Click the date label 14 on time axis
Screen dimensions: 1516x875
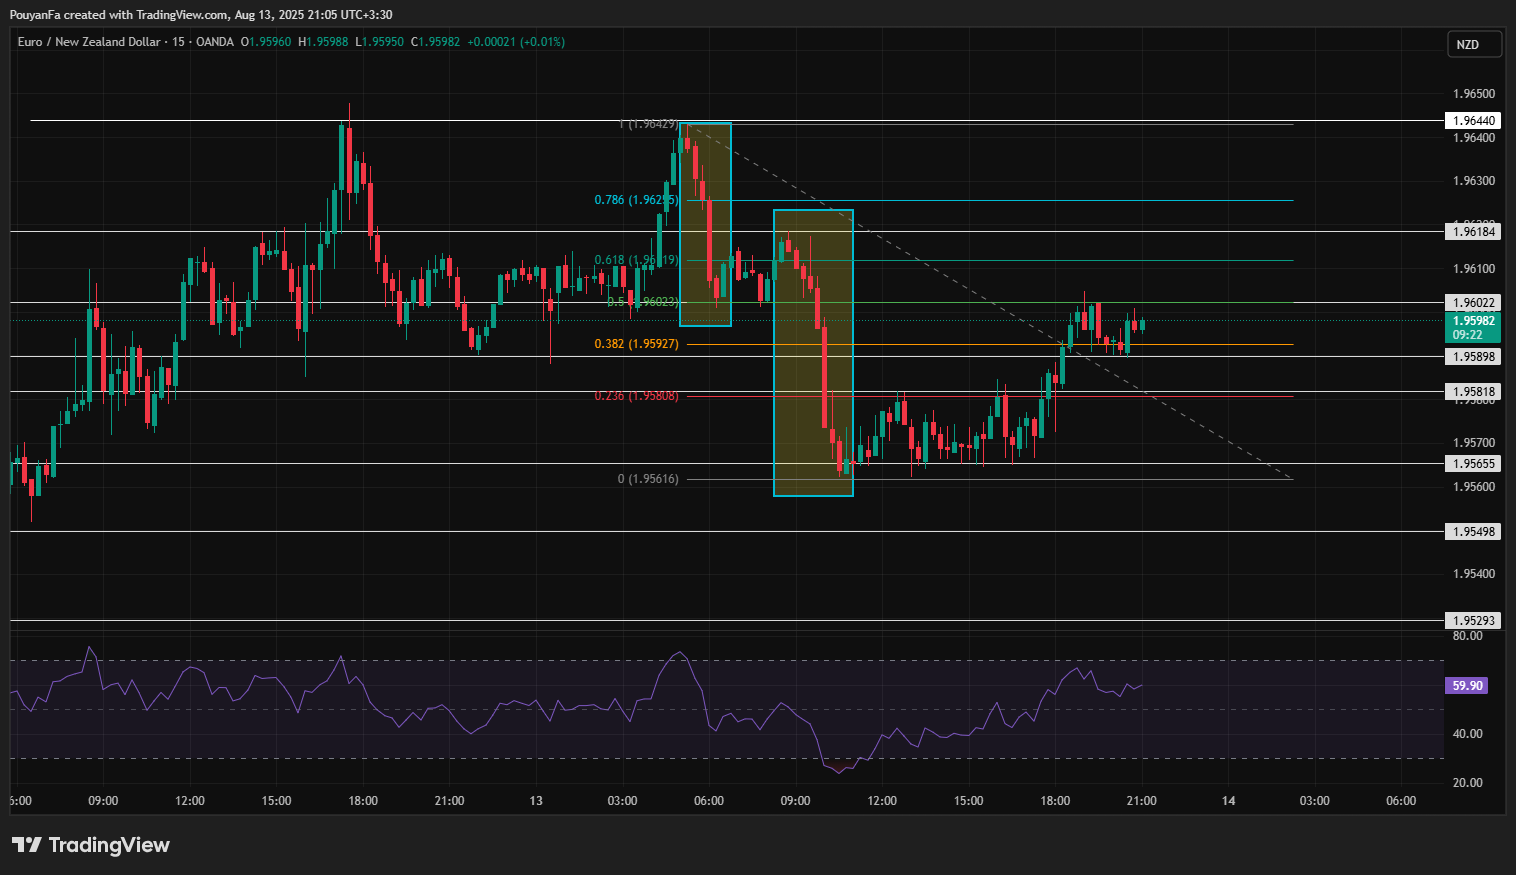click(x=1229, y=801)
